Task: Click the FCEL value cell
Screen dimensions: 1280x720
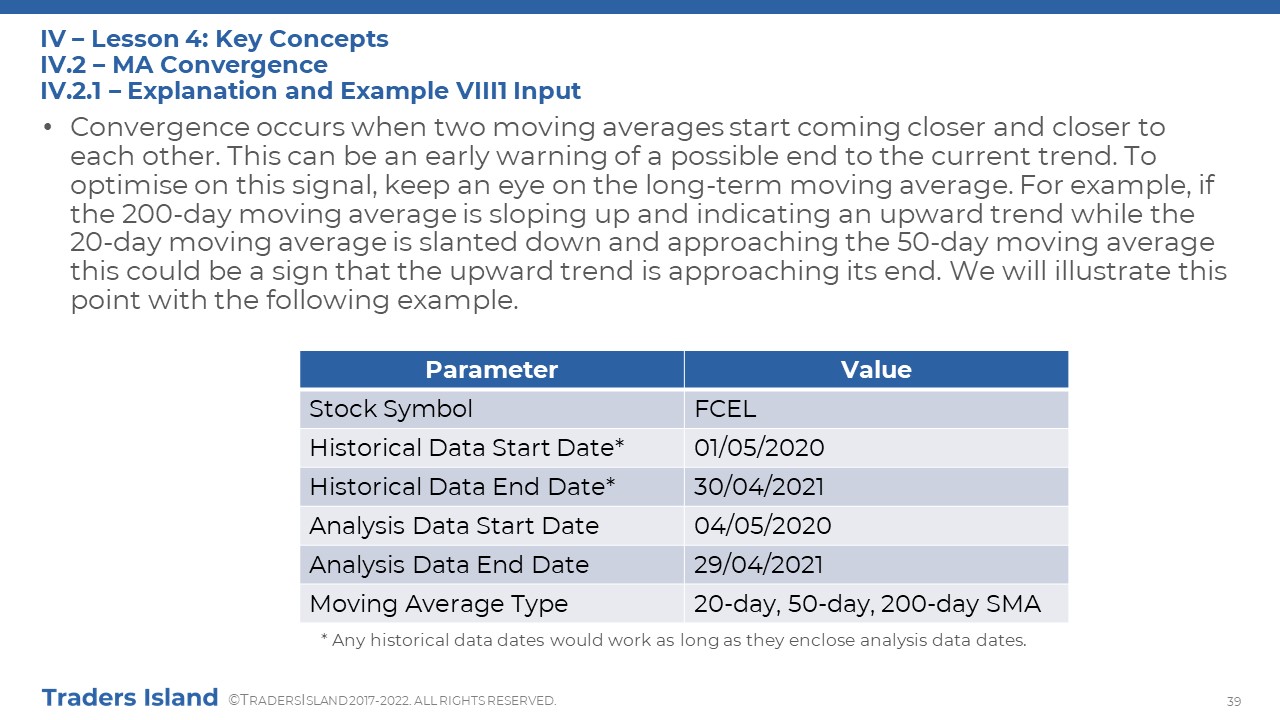Action: pyautogui.click(x=876, y=409)
